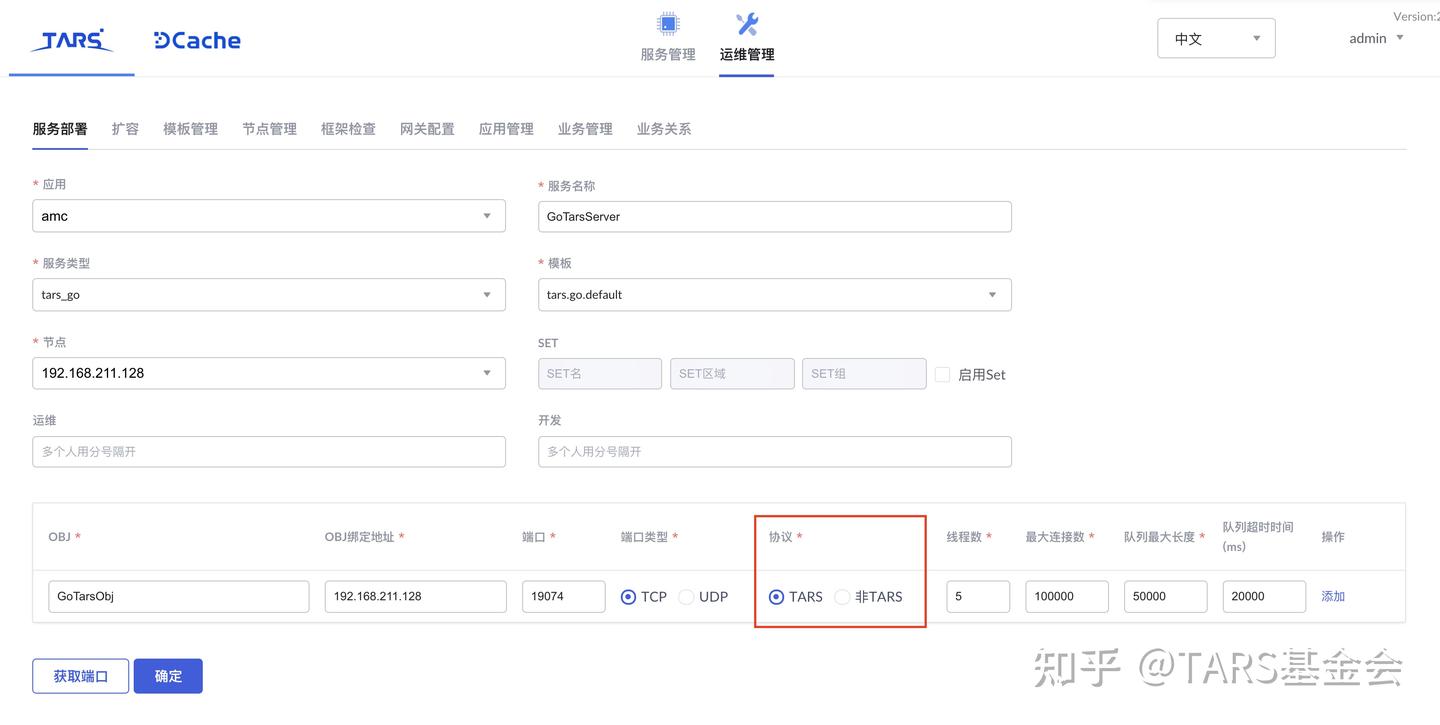Expand the admin account menu
The height and width of the screenshot is (725, 1440).
[1375, 38]
